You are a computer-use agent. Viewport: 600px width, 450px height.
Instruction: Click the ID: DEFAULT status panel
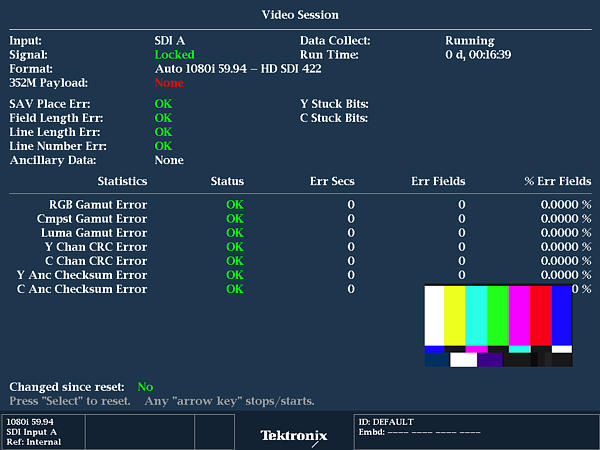click(475, 431)
